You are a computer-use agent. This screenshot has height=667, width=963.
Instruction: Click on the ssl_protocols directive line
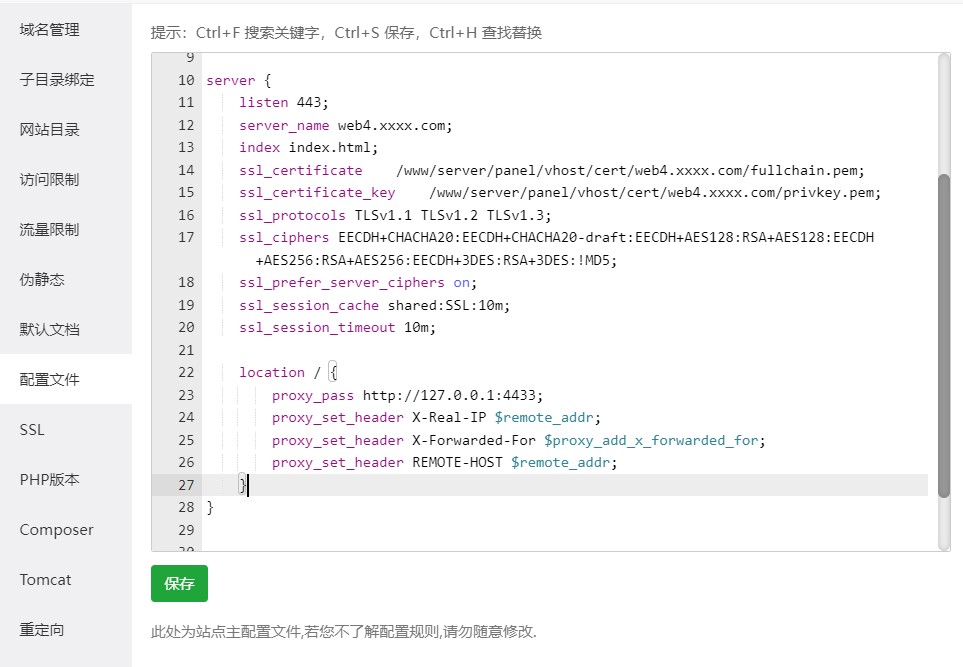pyautogui.click(x=395, y=215)
